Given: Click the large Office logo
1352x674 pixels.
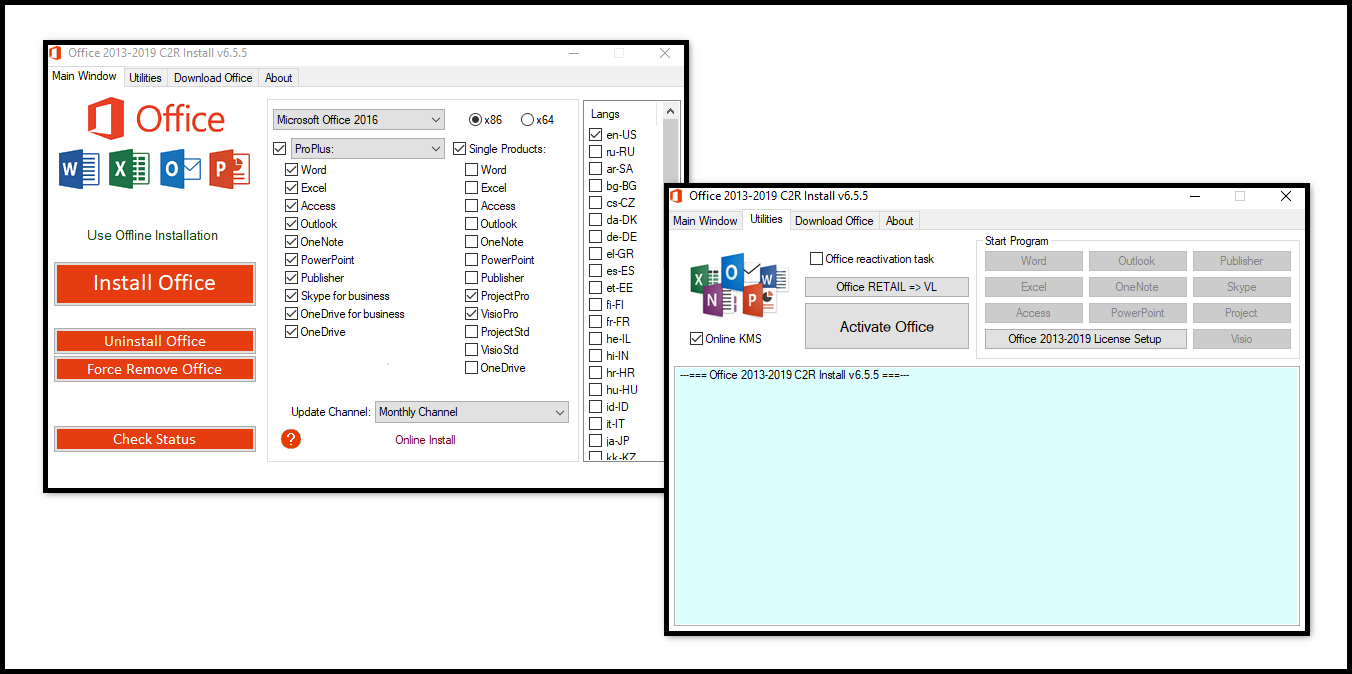Looking at the screenshot, I should pyautogui.click(x=156, y=119).
